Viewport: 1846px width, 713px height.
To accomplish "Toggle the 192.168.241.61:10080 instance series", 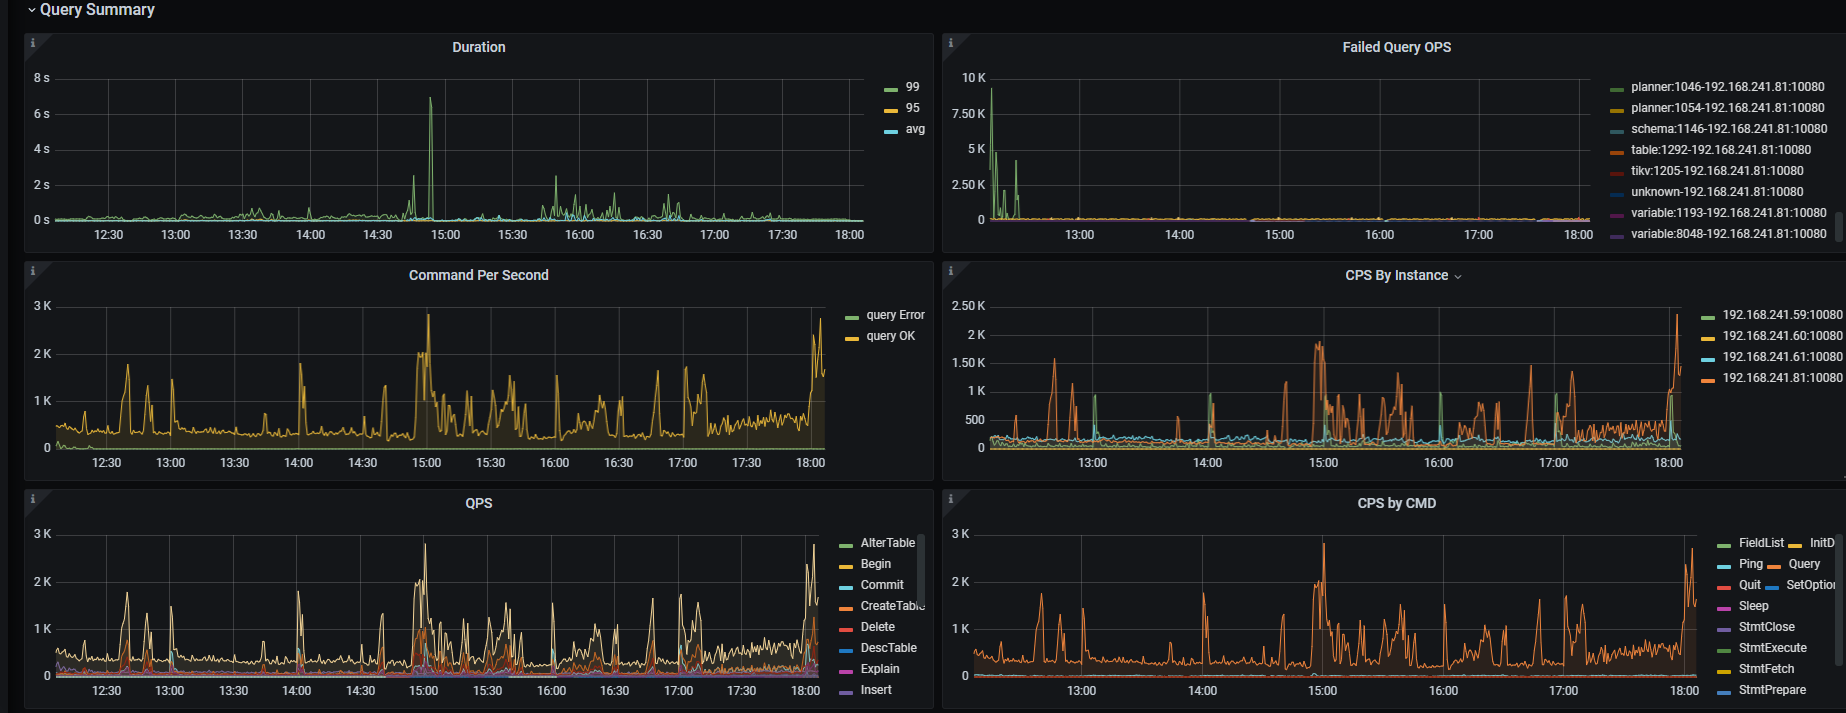I will click(1782, 357).
